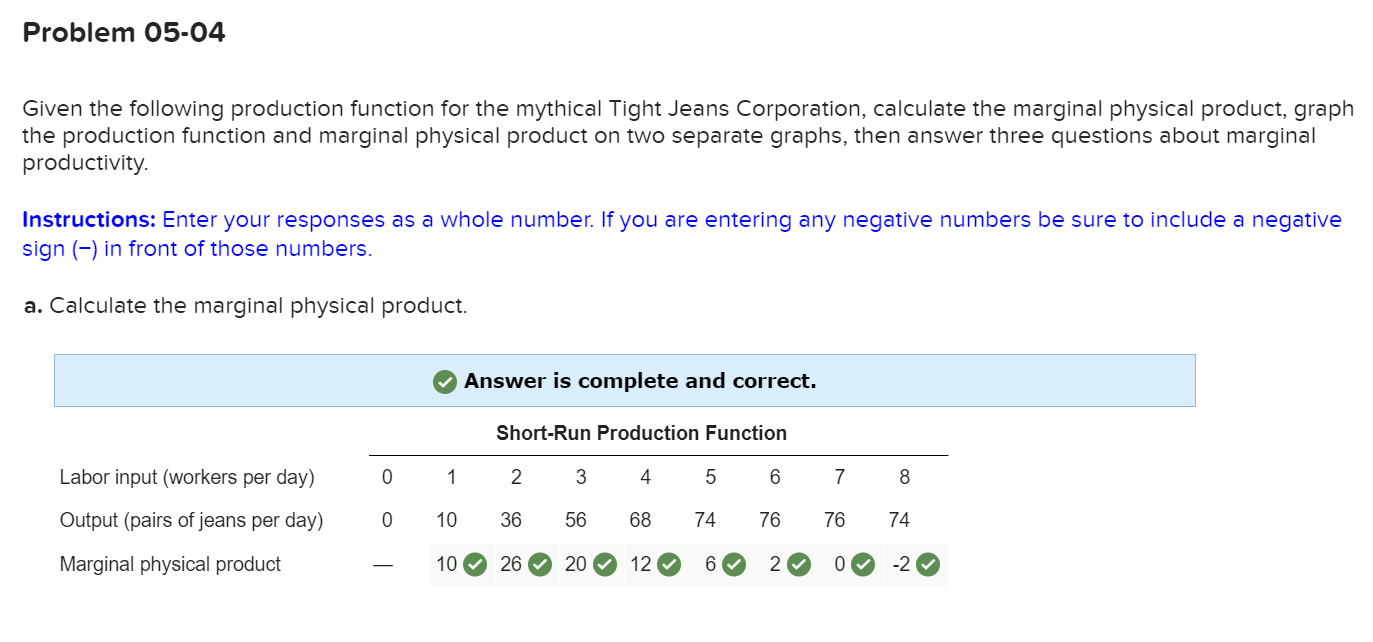Select the answer field containing -2
This screenshot has width=1373, height=642.
click(899, 564)
